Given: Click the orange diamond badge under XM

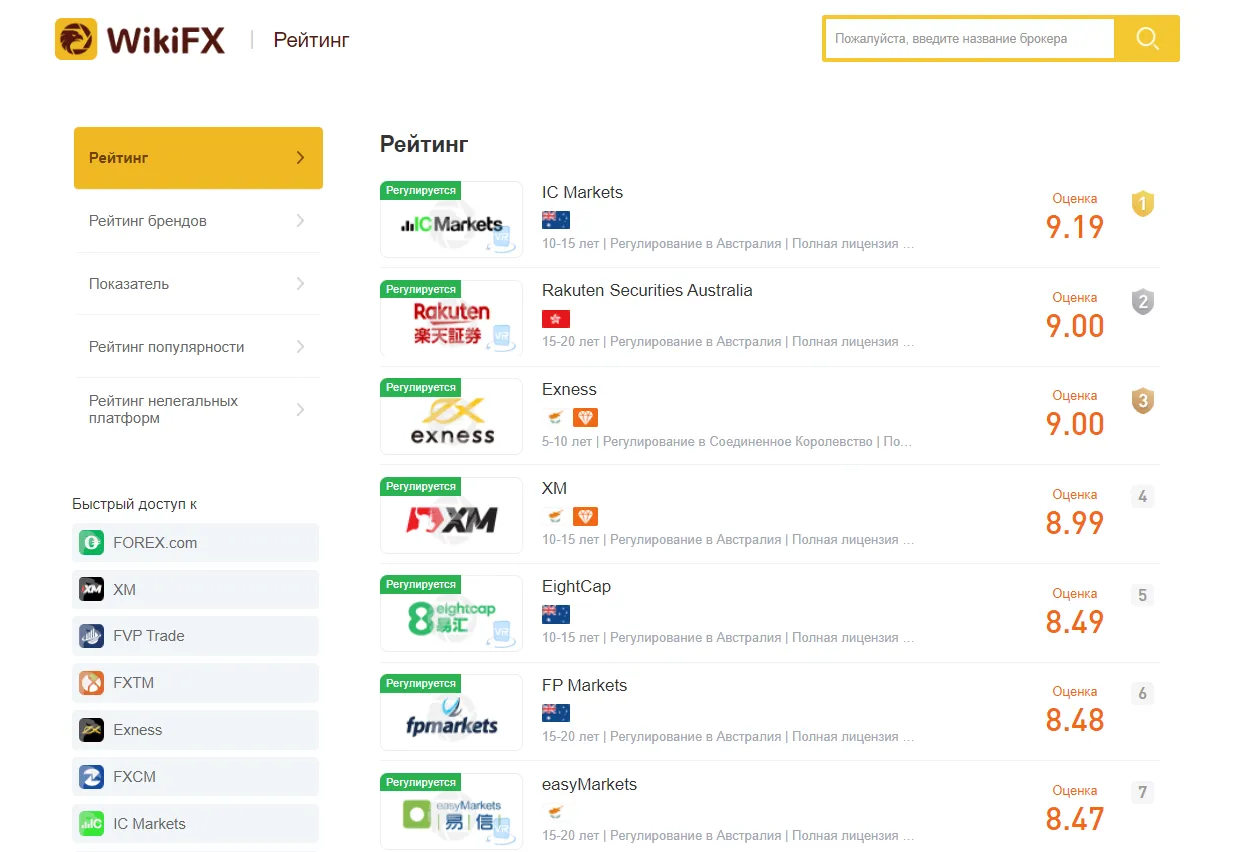Looking at the screenshot, I should (585, 517).
